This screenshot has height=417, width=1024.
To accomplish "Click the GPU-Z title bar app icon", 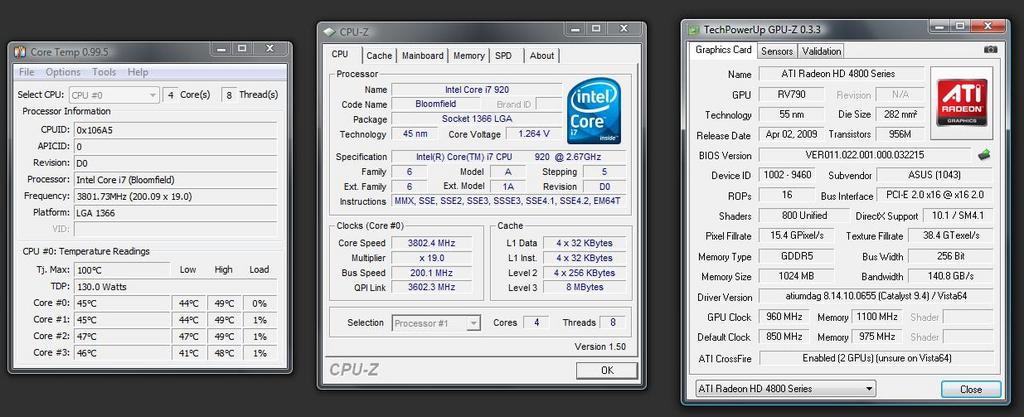I will coord(693,29).
